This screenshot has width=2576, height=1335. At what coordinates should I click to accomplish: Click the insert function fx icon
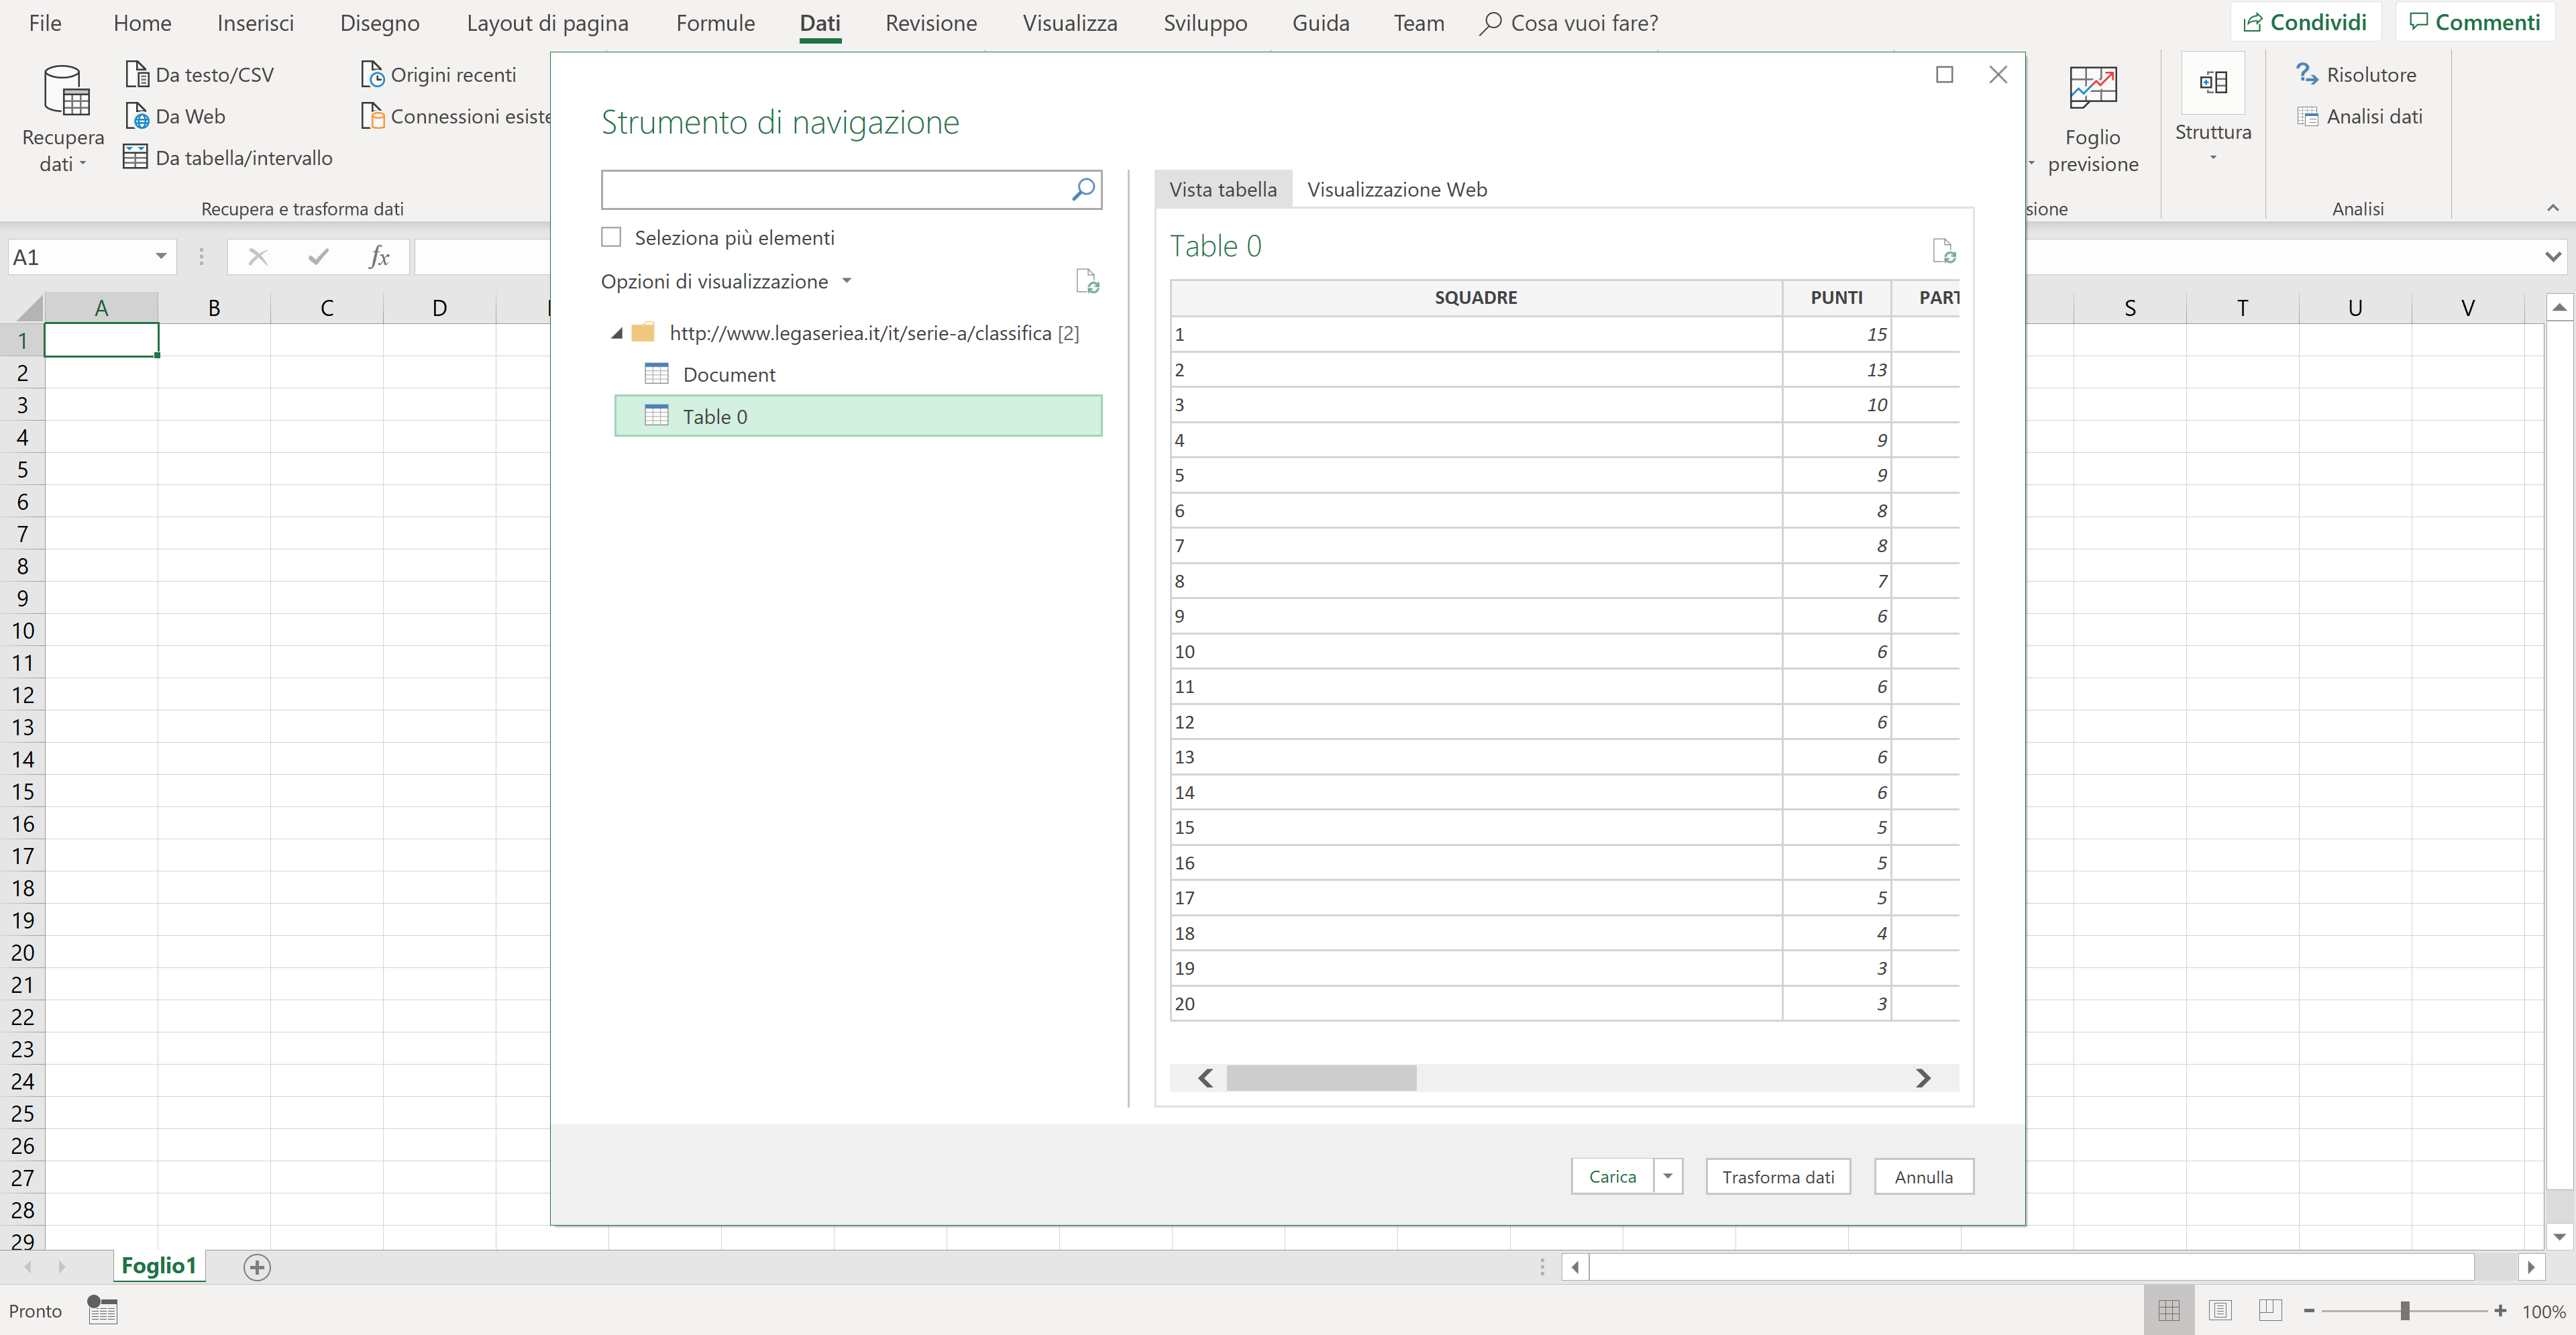(378, 257)
